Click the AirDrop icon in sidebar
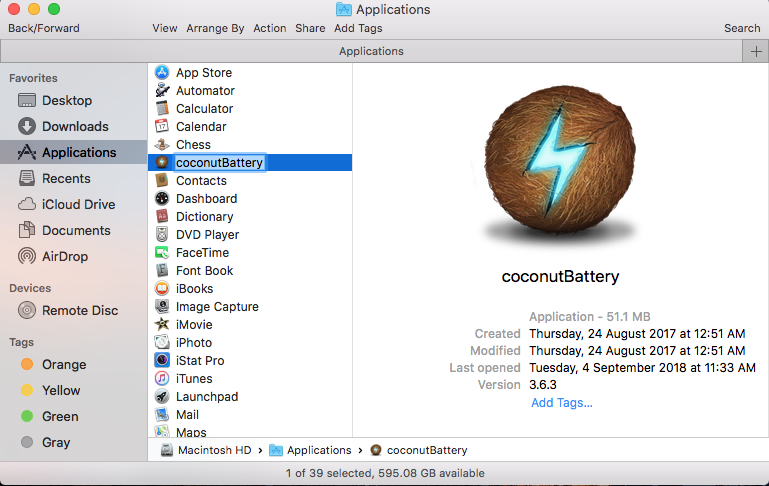The height and width of the screenshot is (486, 769). pos(27,257)
